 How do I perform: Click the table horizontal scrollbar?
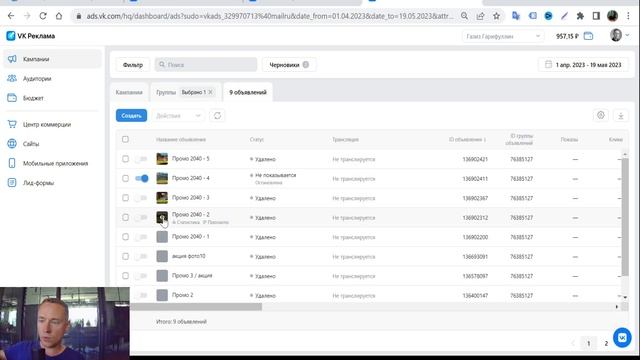pyautogui.click(x=196, y=307)
